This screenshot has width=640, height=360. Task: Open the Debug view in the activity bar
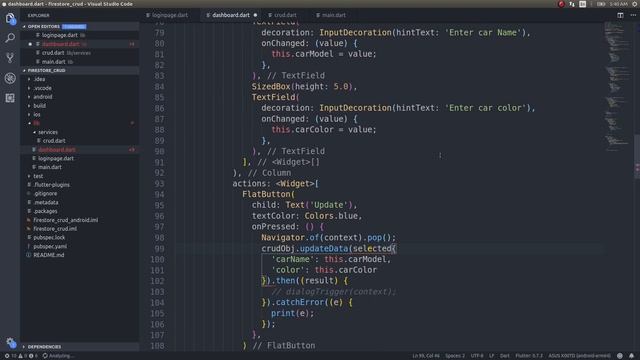tap(10, 78)
